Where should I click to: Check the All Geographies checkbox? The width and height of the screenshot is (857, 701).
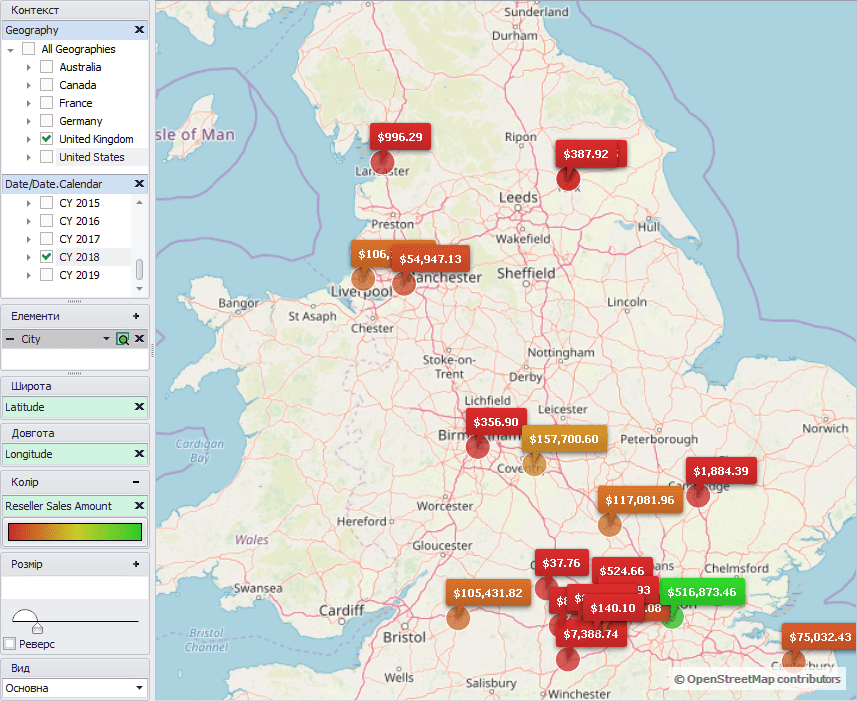point(28,49)
